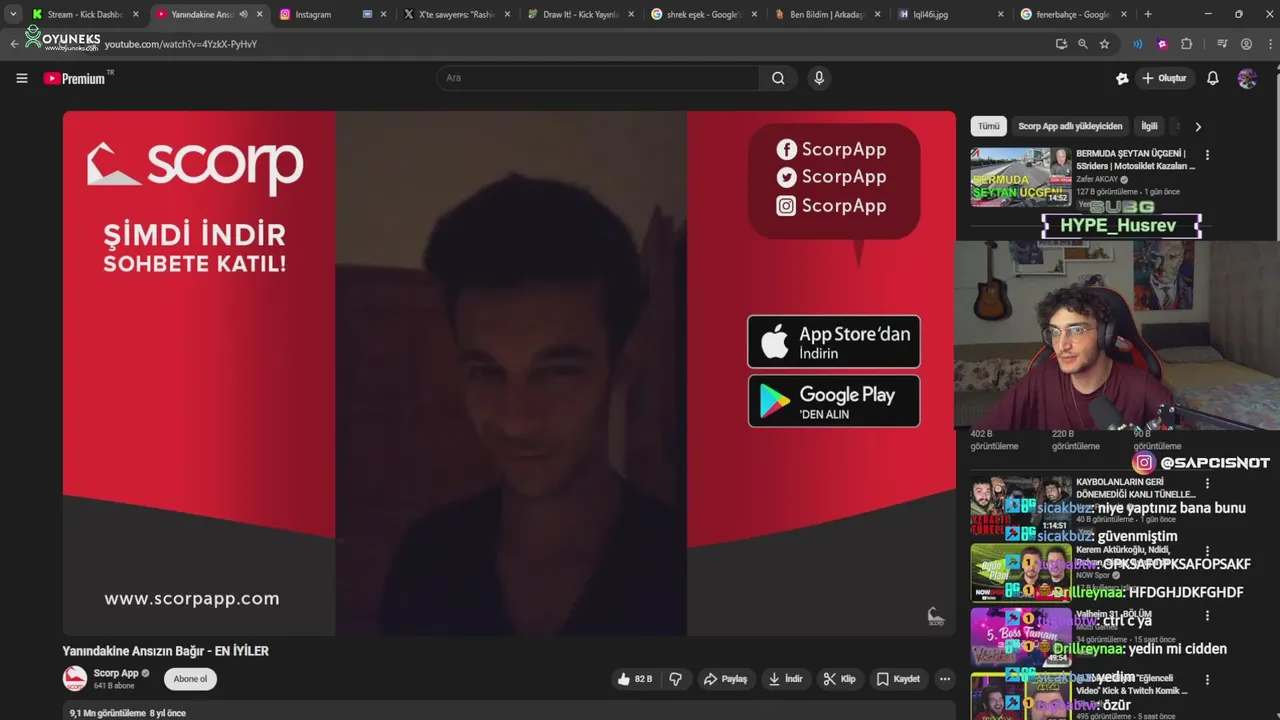This screenshot has width=1280, height=720.
Task: Bookmark this page with the star icon
Action: 1104,44
